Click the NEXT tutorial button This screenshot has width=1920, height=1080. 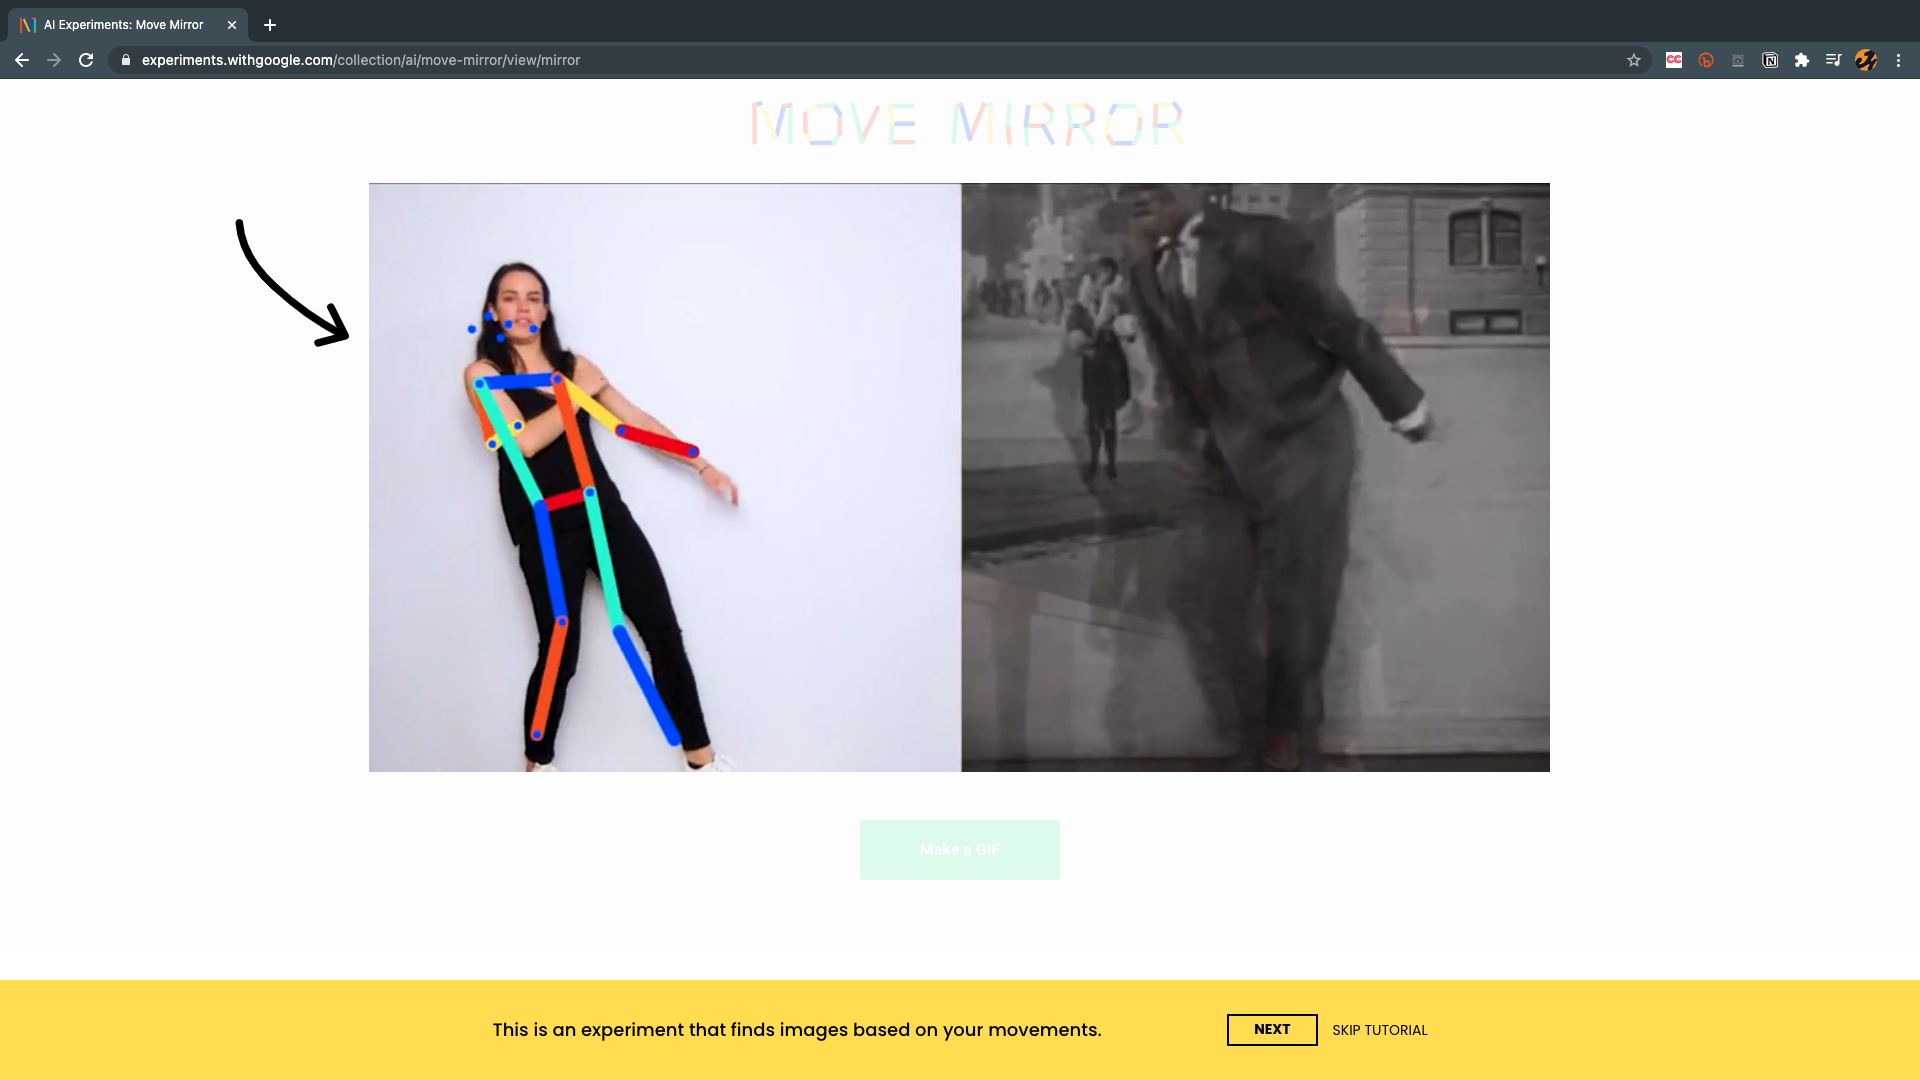click(1271, 1029)
